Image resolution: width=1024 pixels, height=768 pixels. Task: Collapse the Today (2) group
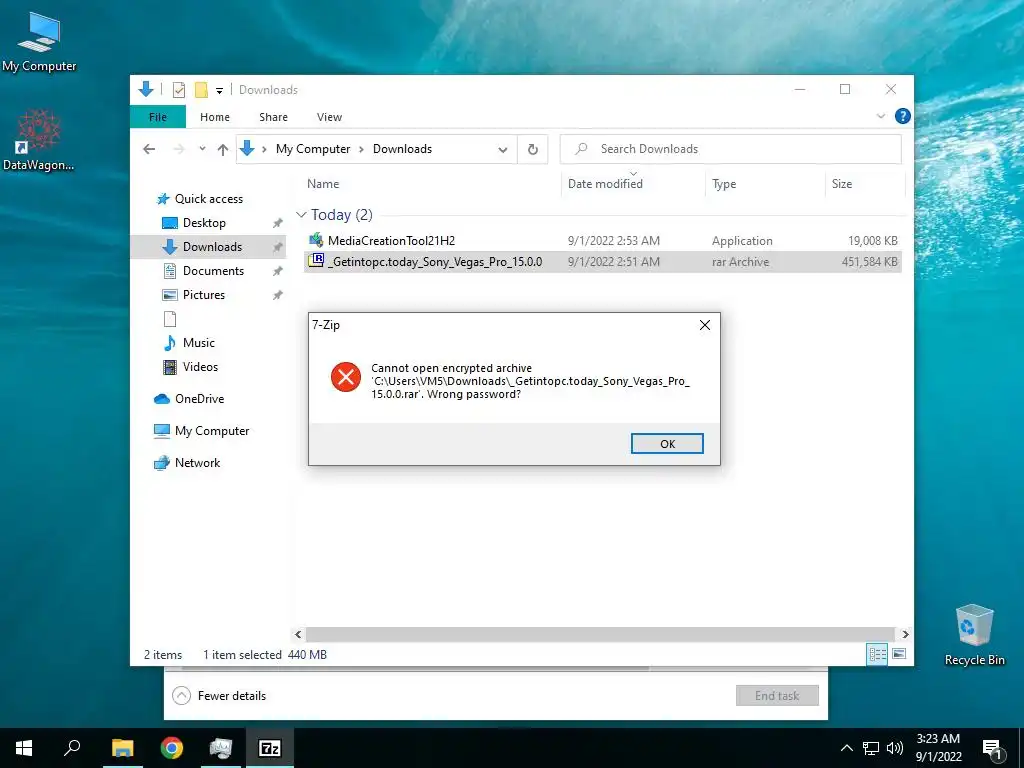301,215
